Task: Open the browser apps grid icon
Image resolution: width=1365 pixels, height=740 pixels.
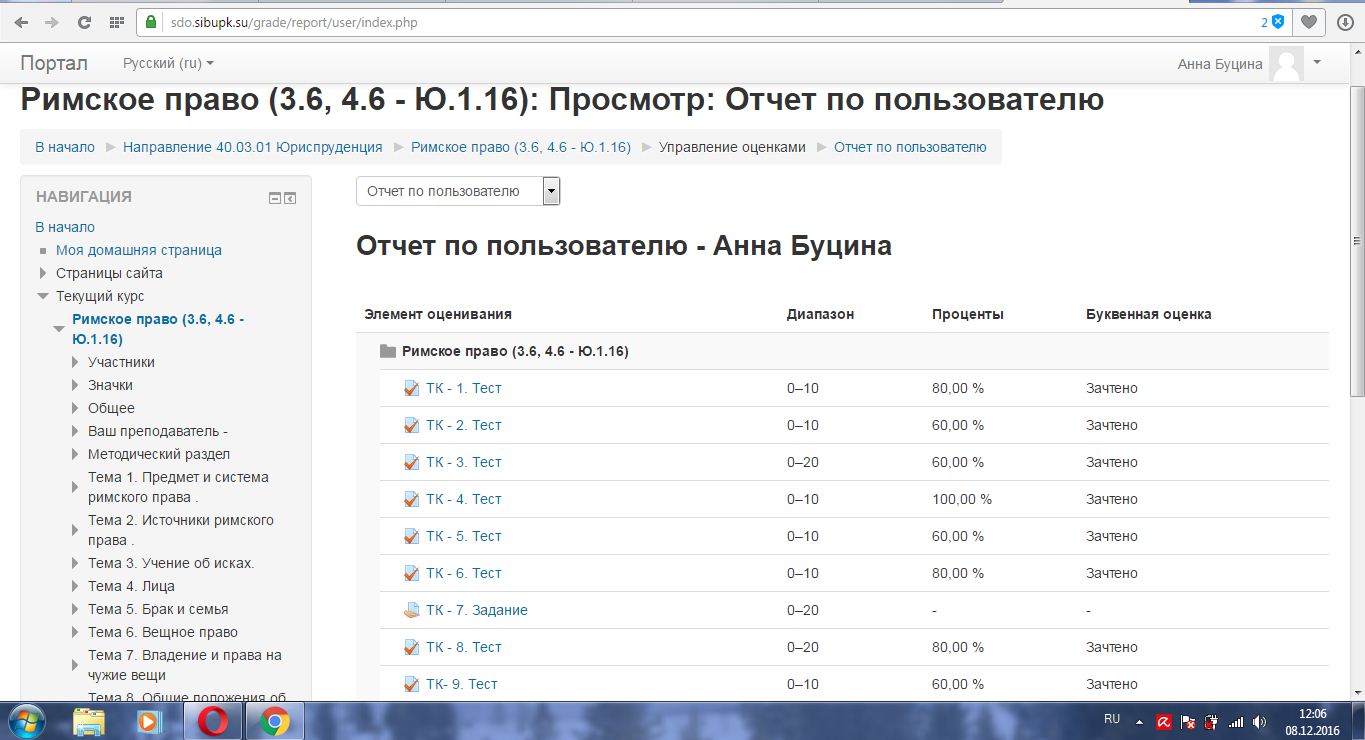Action: point(116,22)
